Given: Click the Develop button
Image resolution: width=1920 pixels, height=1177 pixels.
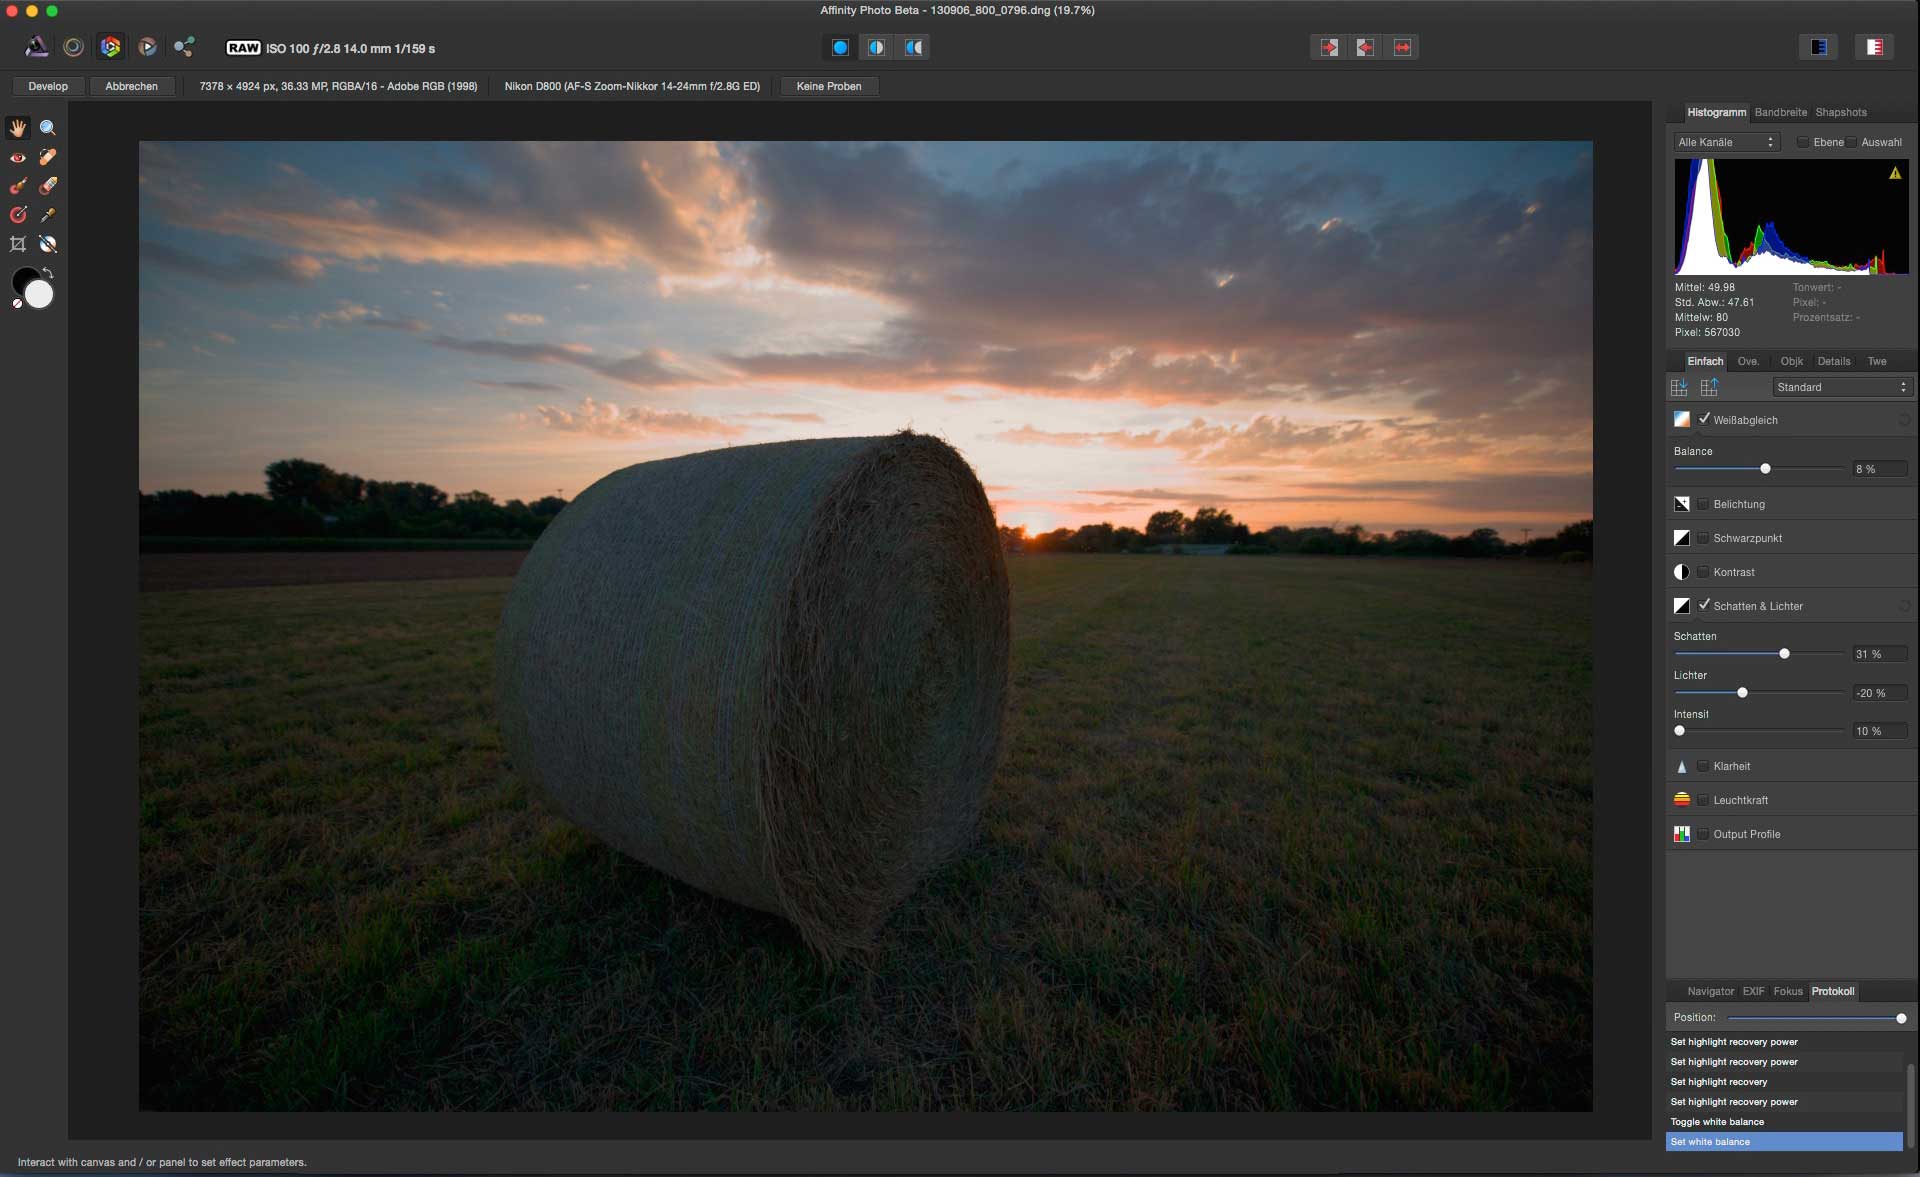Looking at the screenshot, I should click(48, 86).
